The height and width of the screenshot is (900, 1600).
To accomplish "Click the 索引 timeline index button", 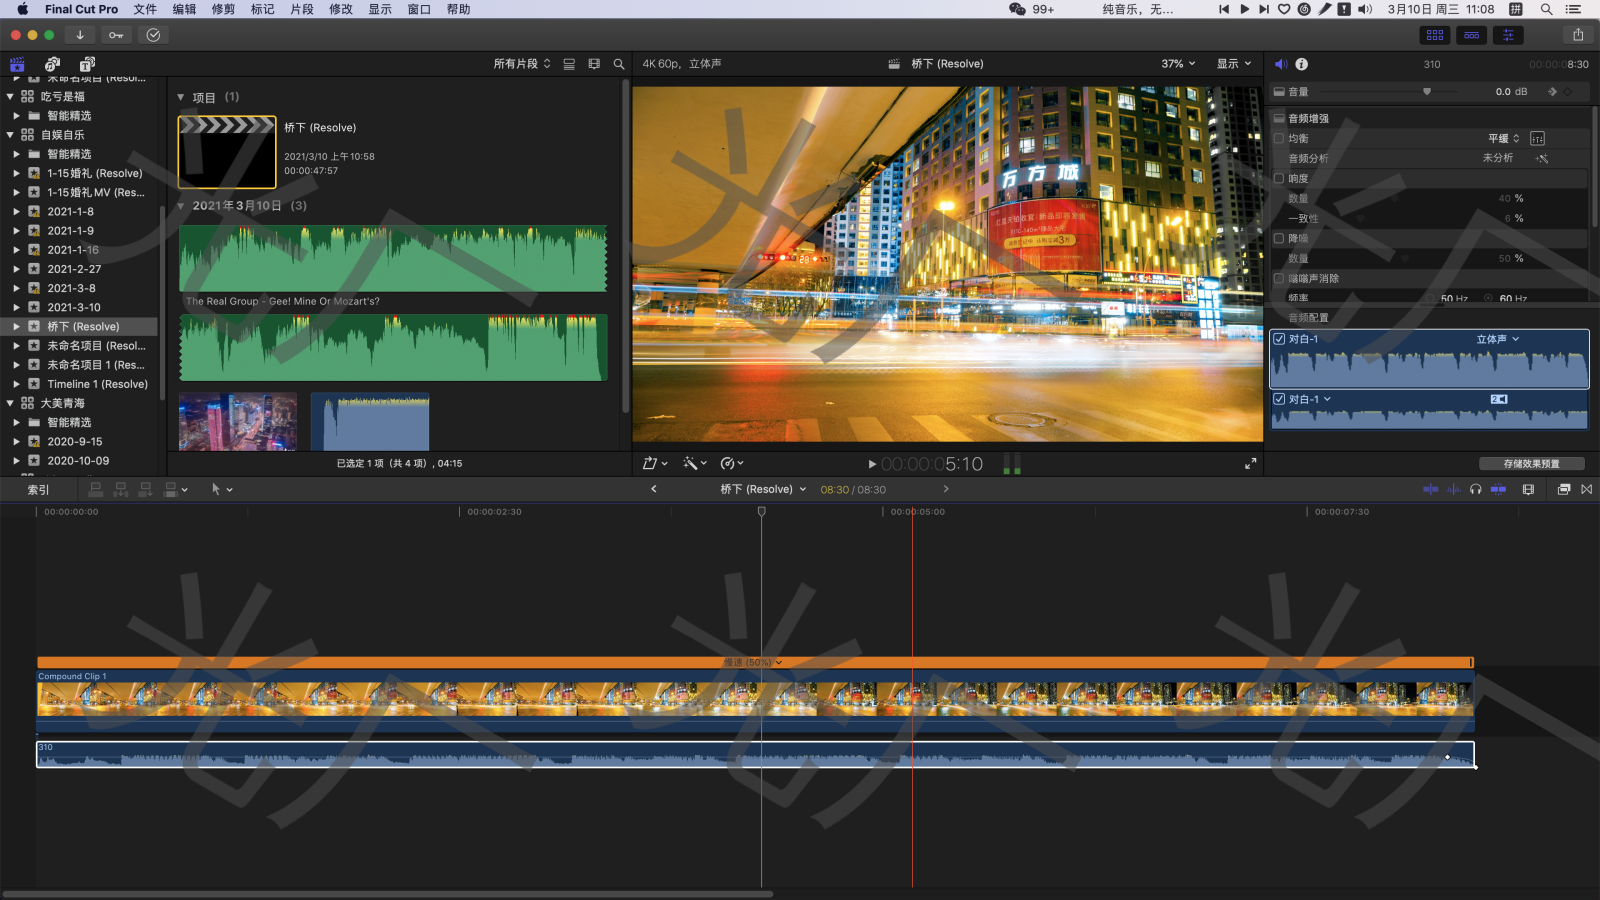I will pos(38,490).
